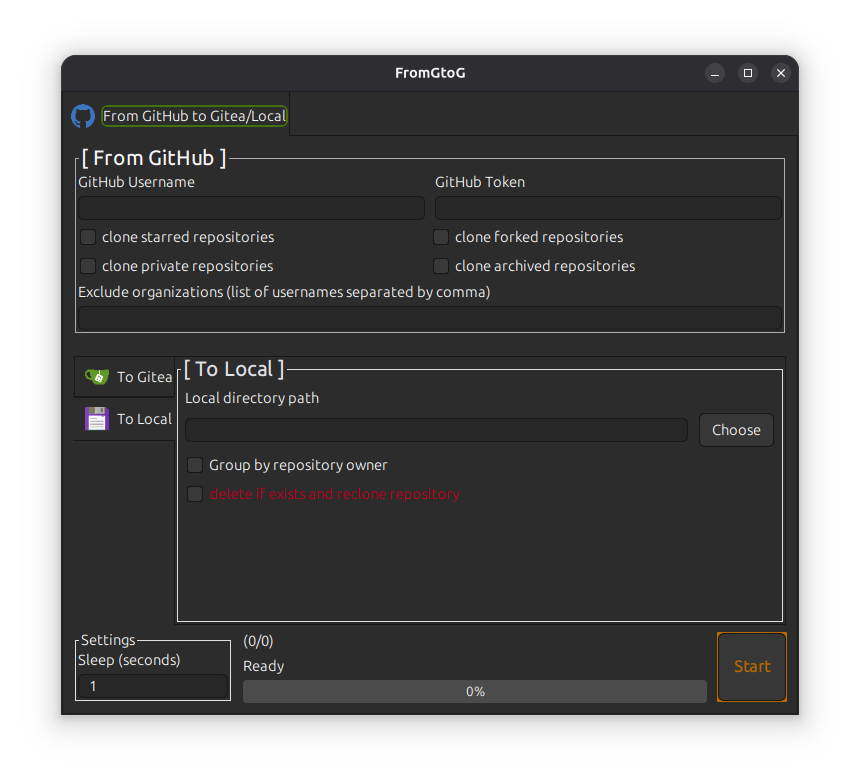
Task: Maximize the FromGtoG window
Action: [x=748, y=73]
